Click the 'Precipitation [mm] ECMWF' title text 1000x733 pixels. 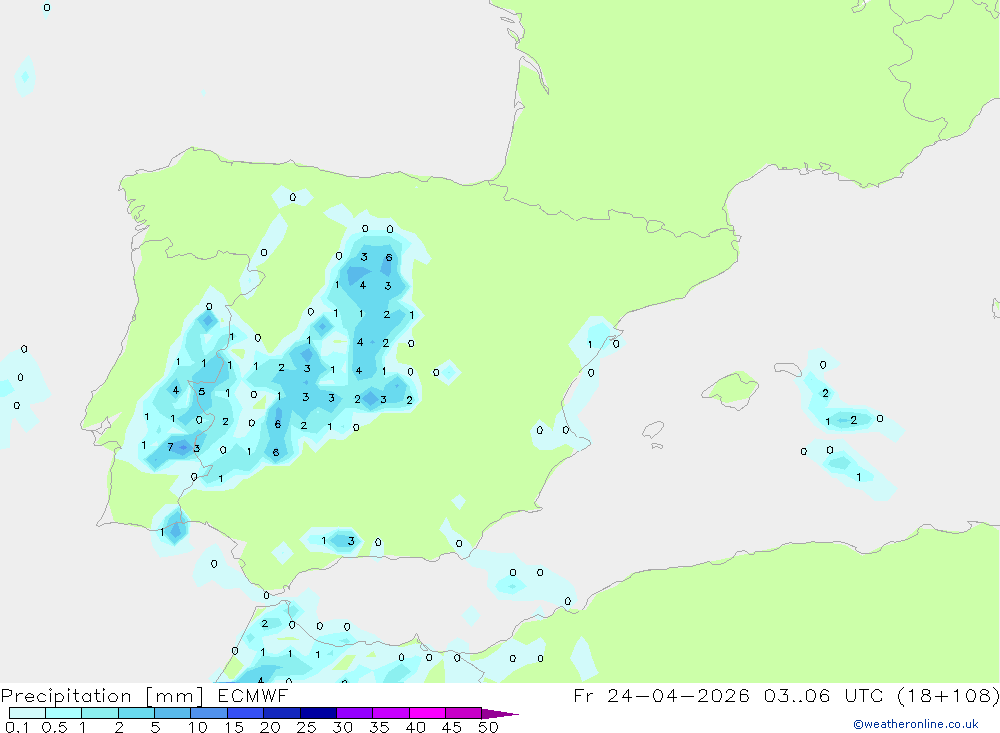[145, 695]
